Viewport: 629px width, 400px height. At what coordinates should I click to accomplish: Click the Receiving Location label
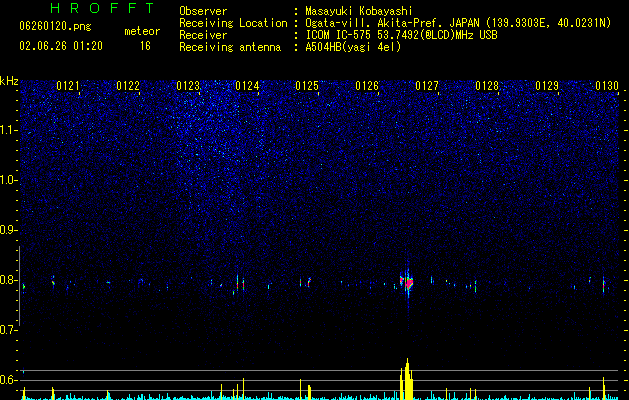coord(233,23)
